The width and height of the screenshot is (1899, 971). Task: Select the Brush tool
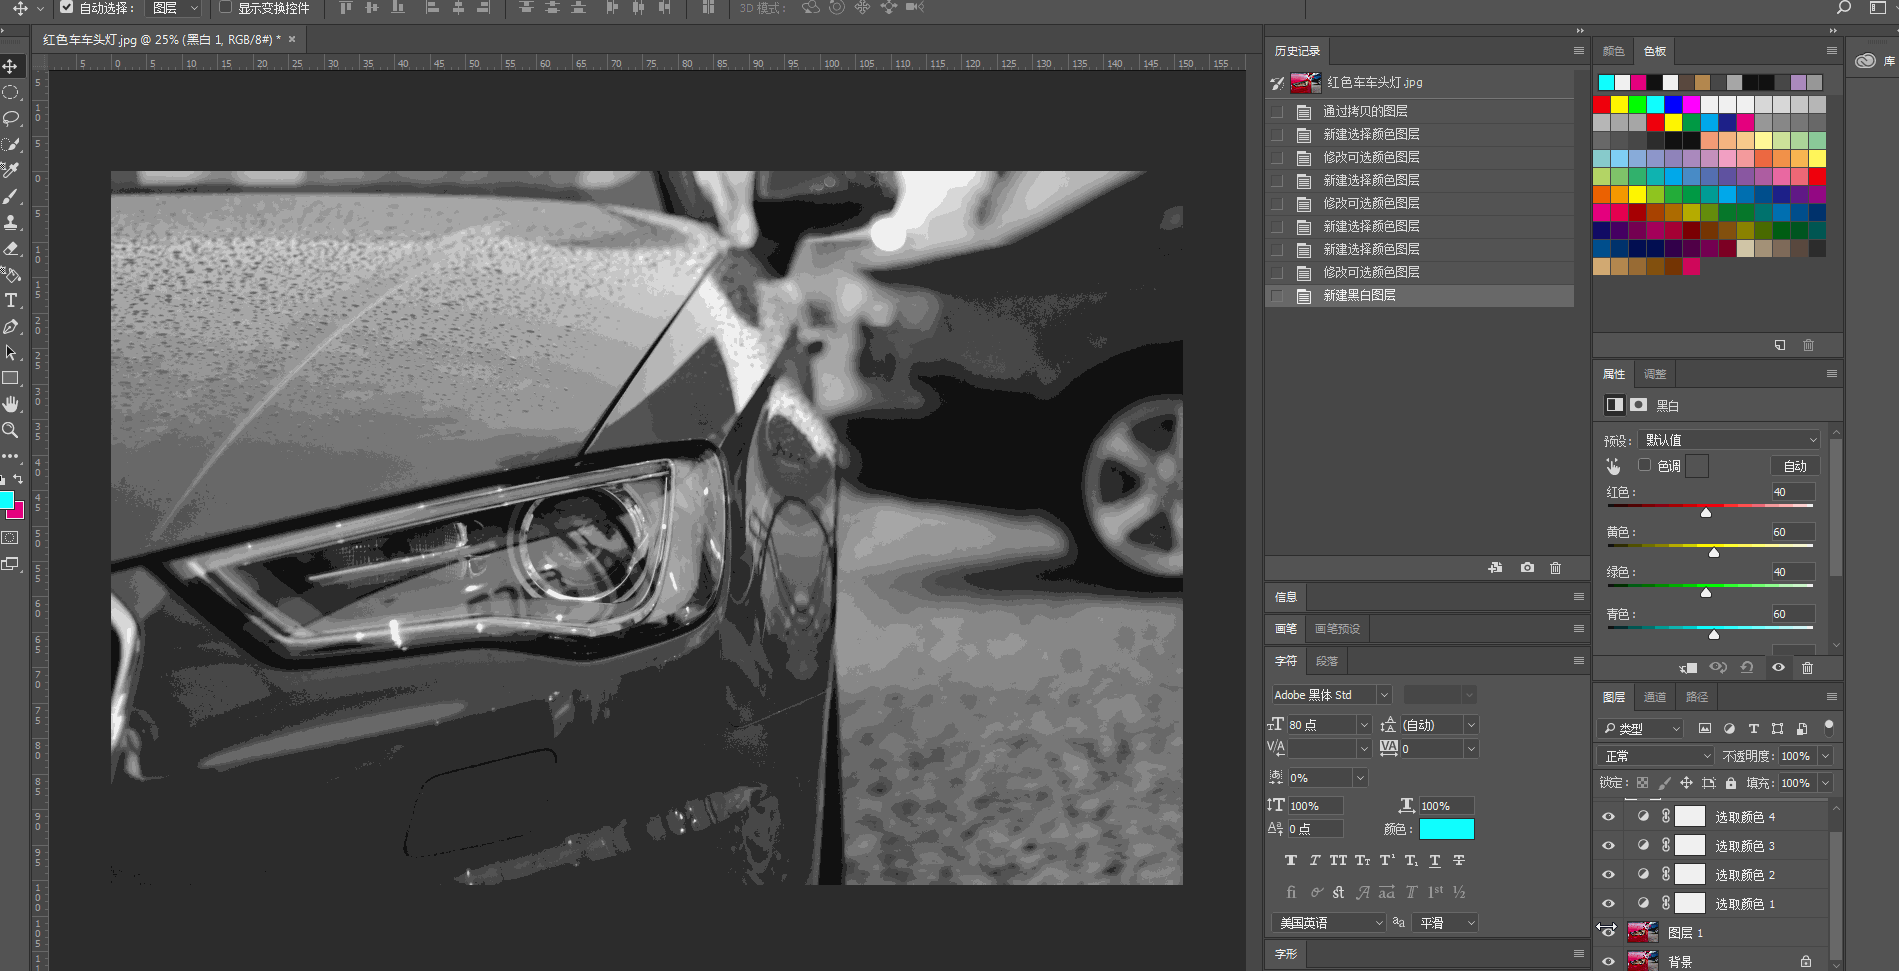(11, 196)
